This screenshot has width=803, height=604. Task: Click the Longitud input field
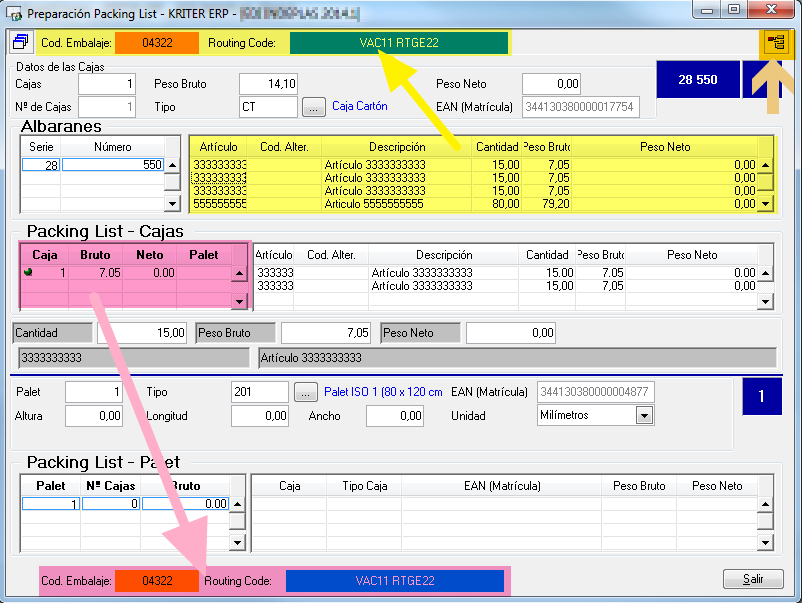click(260, 415)
